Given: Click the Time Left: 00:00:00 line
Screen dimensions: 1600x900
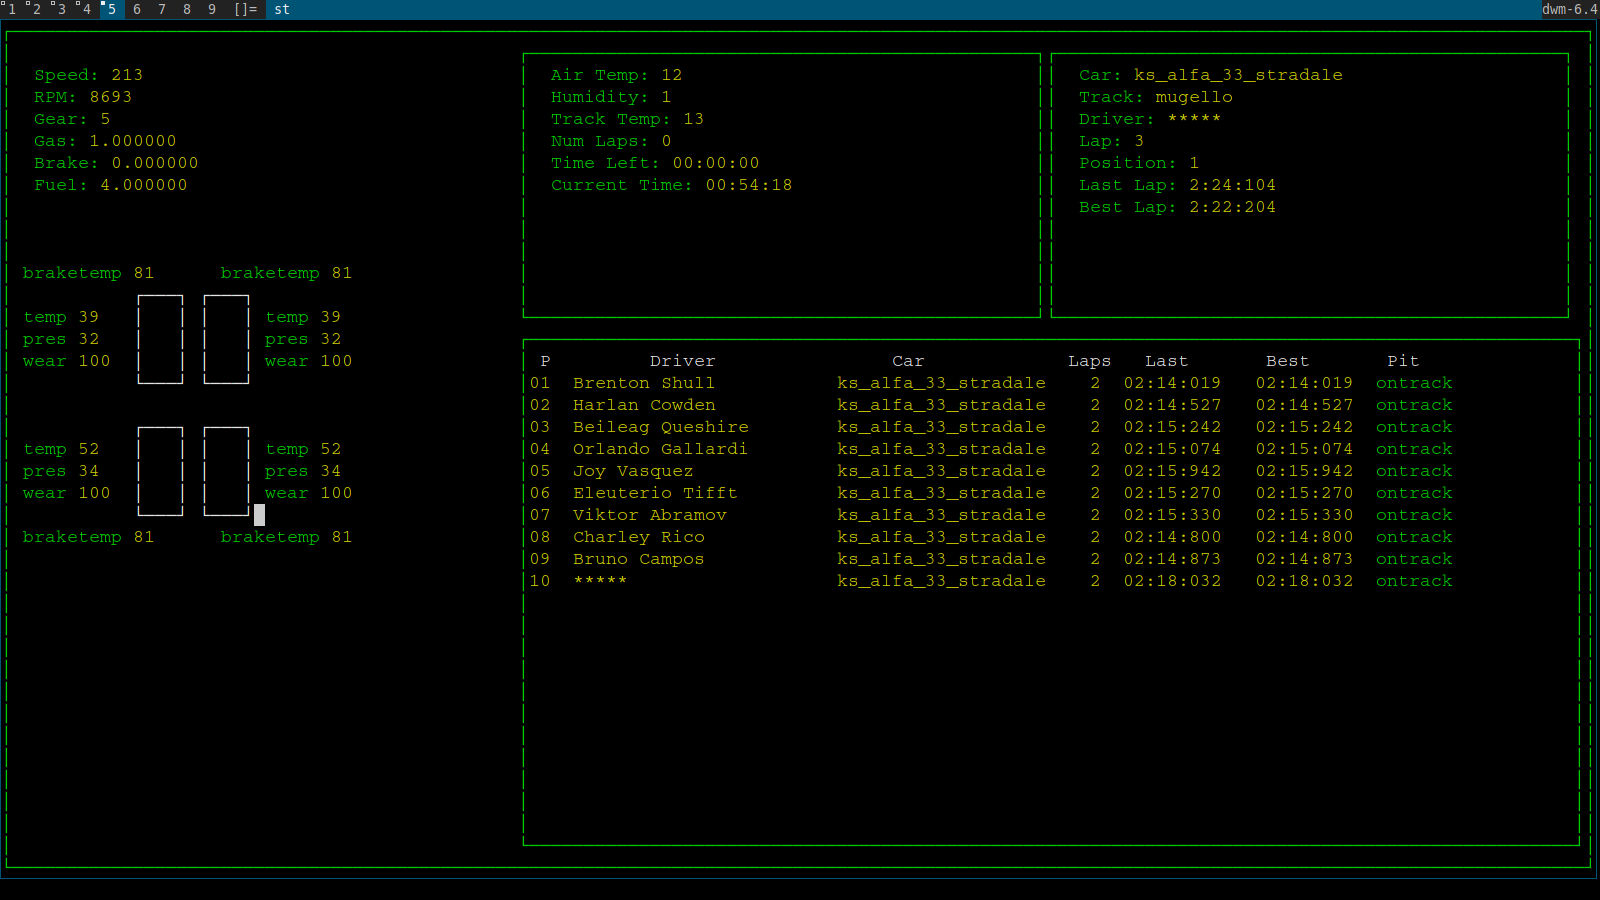Looking at the screenshot, I should coord(655,163).
